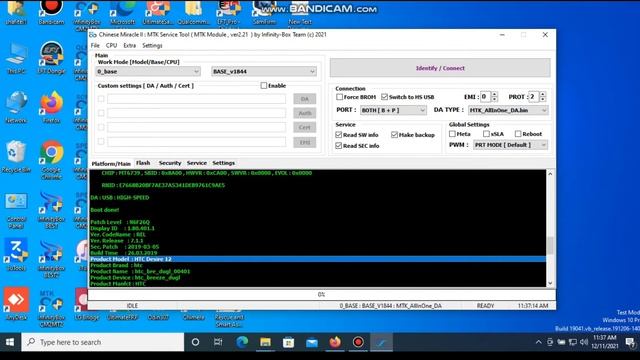
Task: Click the 0% progress bar
Action: pos(322,294)
